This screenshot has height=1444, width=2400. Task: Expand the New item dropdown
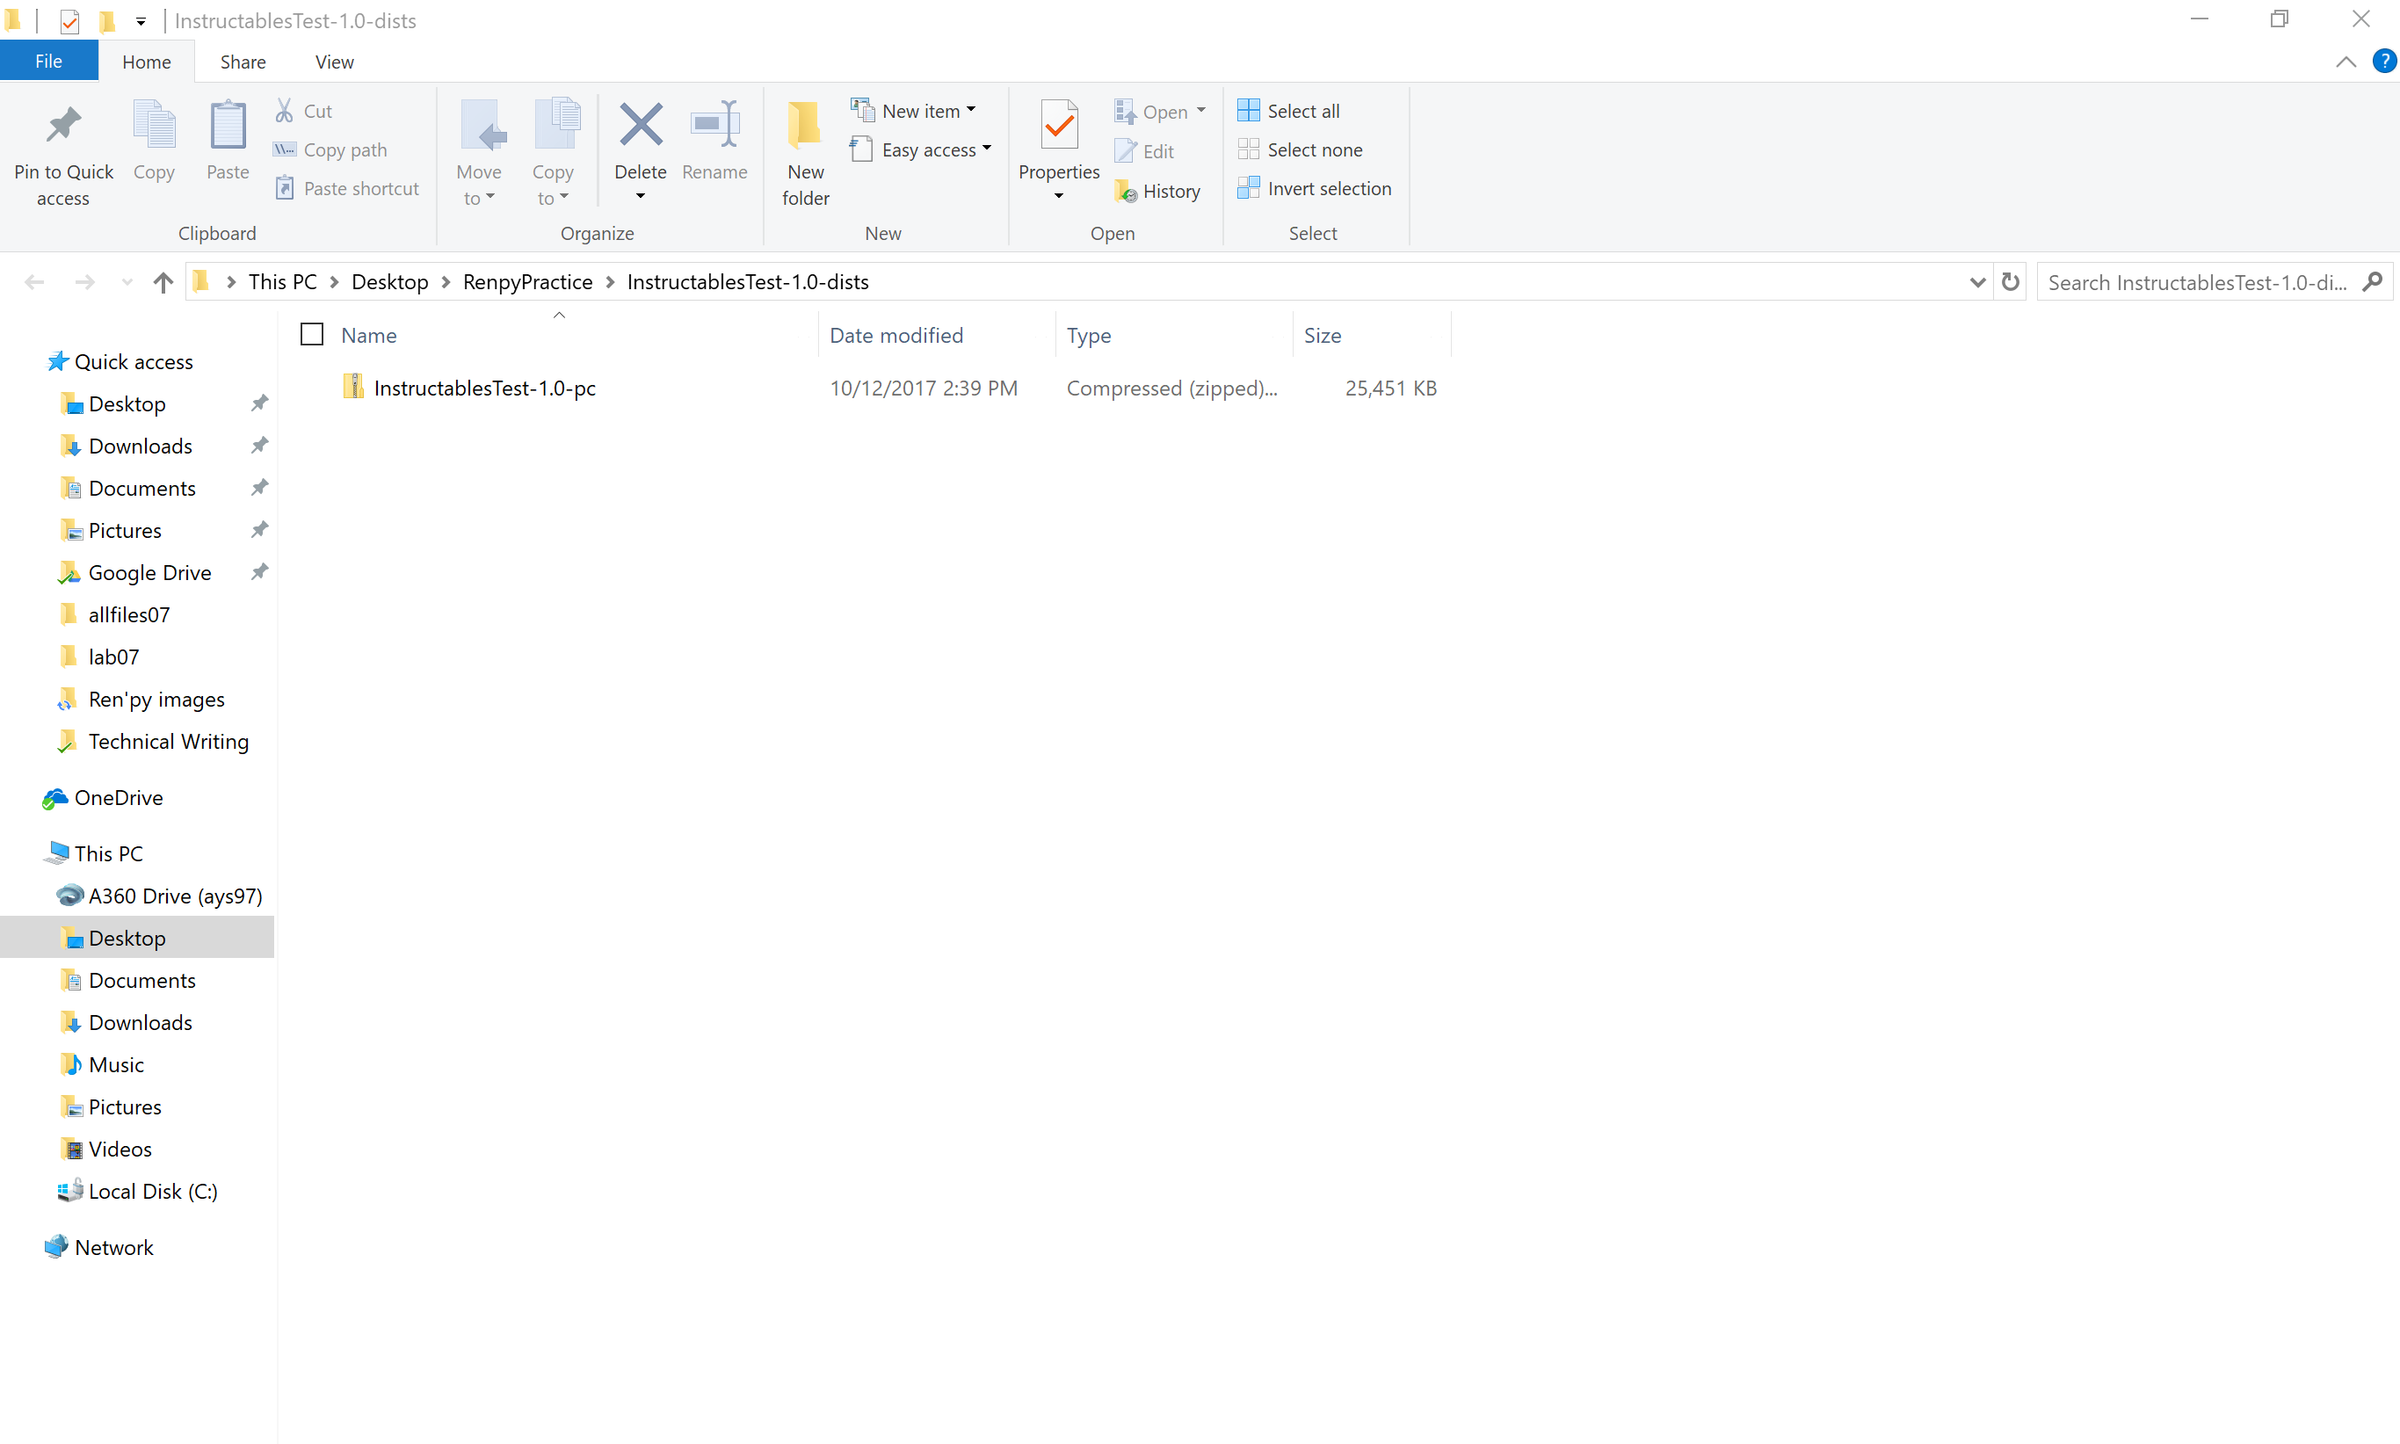coord(968,110)
